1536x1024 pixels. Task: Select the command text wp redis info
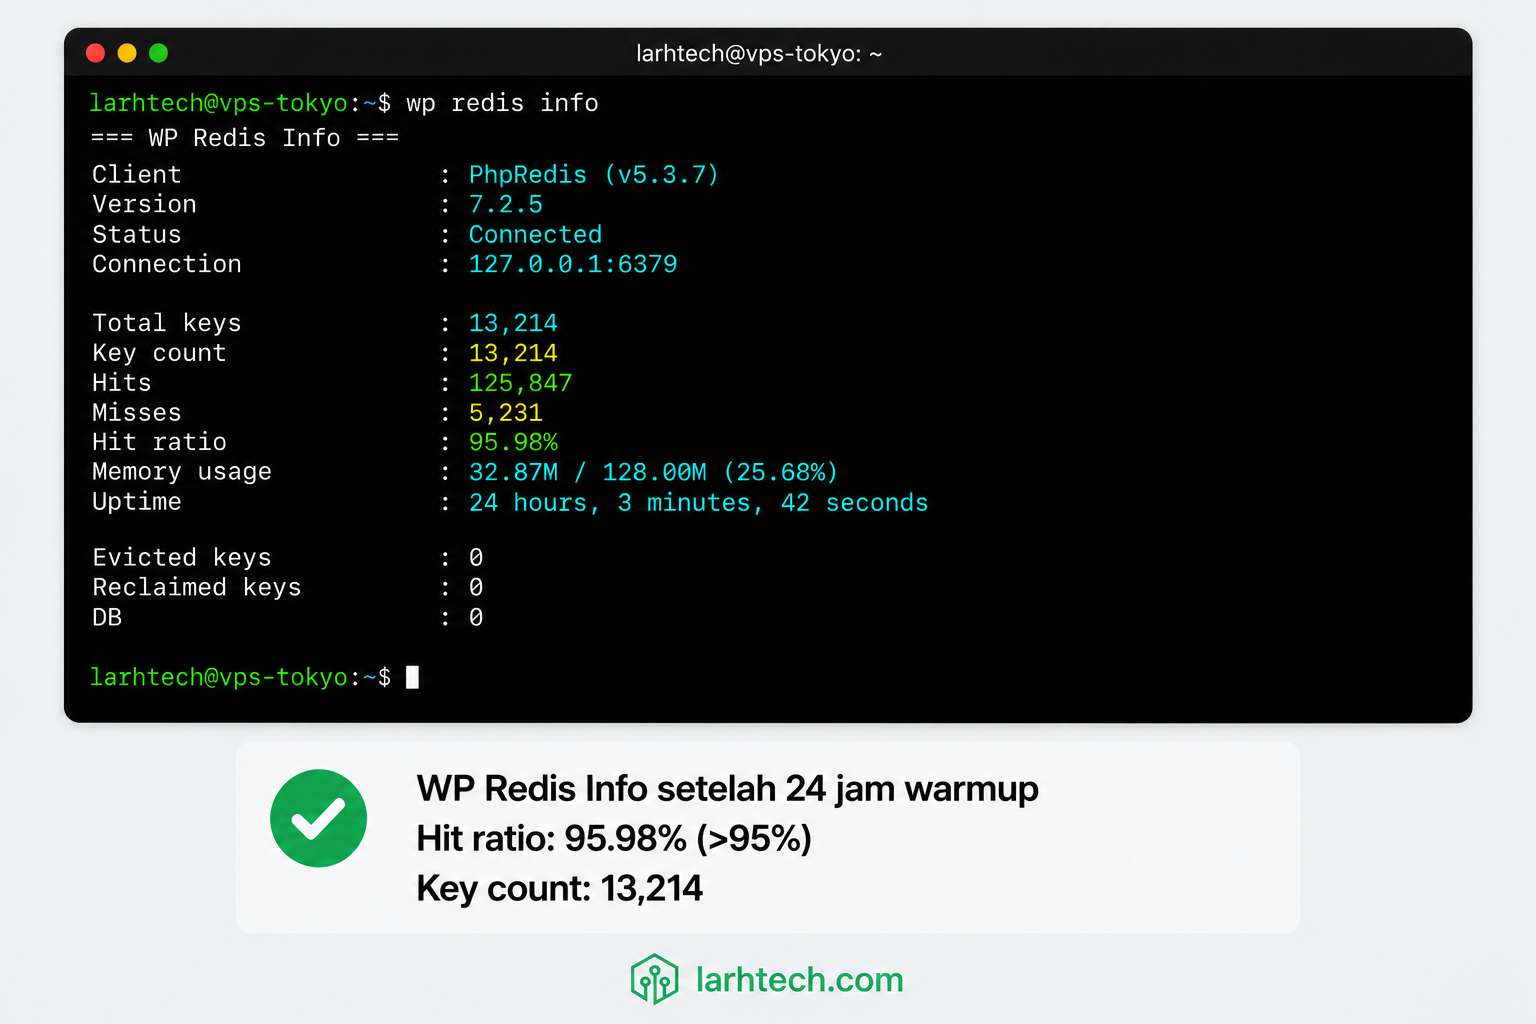[502, 103]
